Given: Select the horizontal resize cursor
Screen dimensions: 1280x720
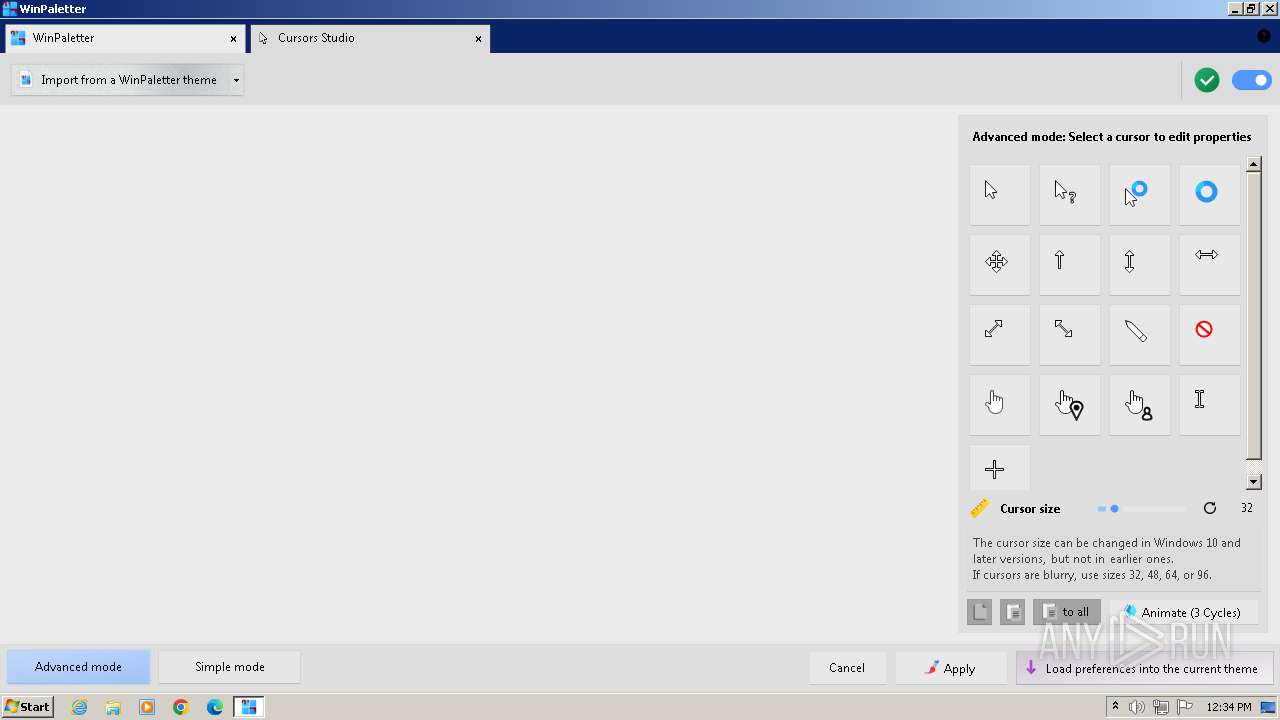Looking at the screenshot, I should point(1209,264).
